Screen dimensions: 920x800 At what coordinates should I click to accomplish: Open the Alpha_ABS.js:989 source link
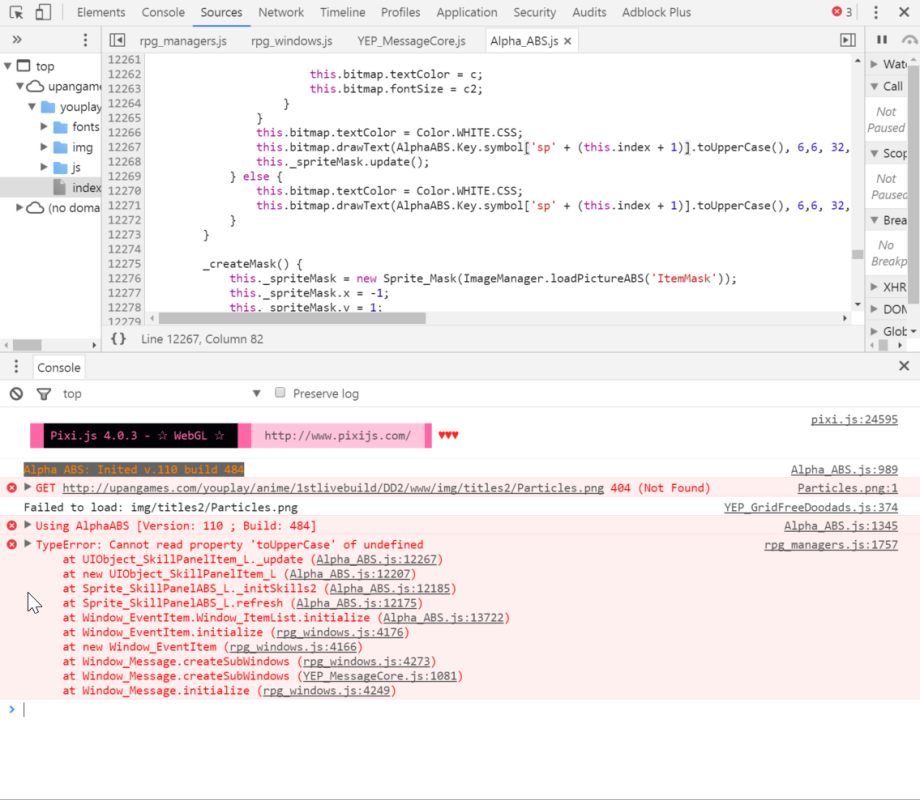tap(844, 470)
